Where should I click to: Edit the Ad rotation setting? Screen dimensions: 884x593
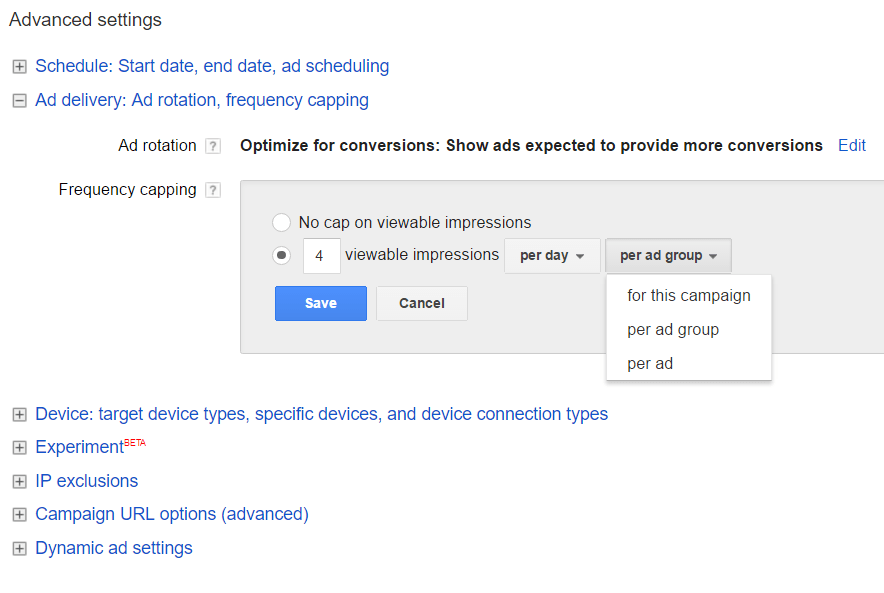click(851, 145)
